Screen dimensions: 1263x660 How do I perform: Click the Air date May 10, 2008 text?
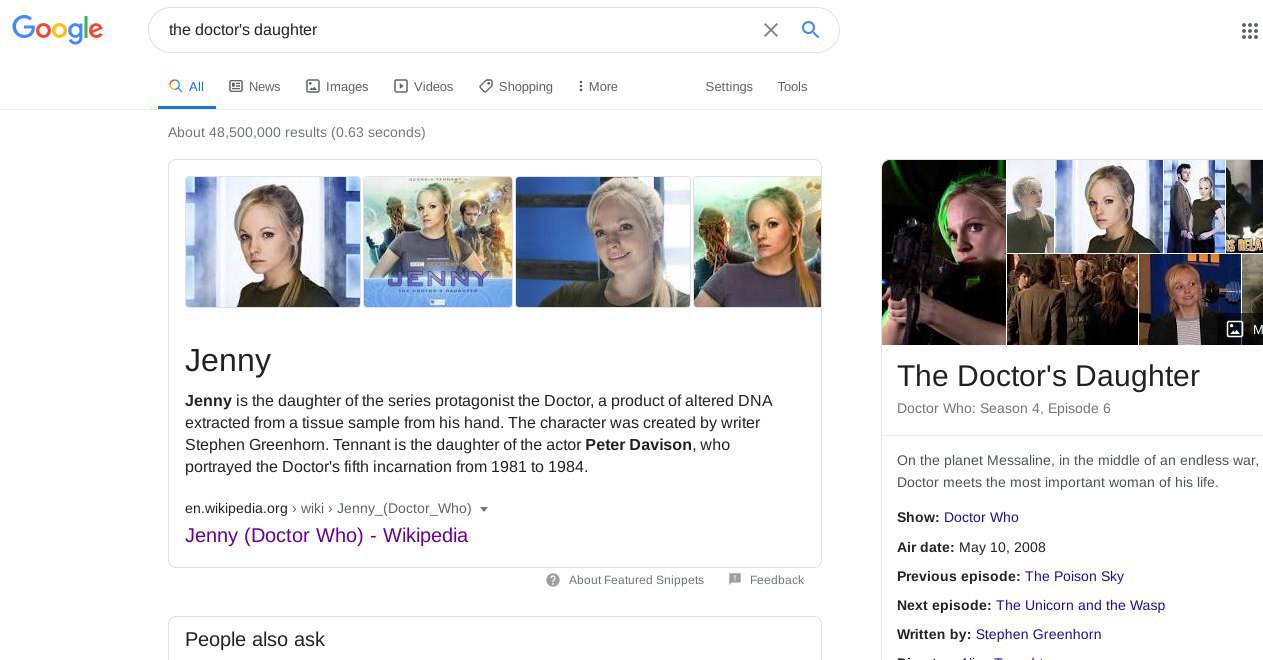click(x=971, y=547)
